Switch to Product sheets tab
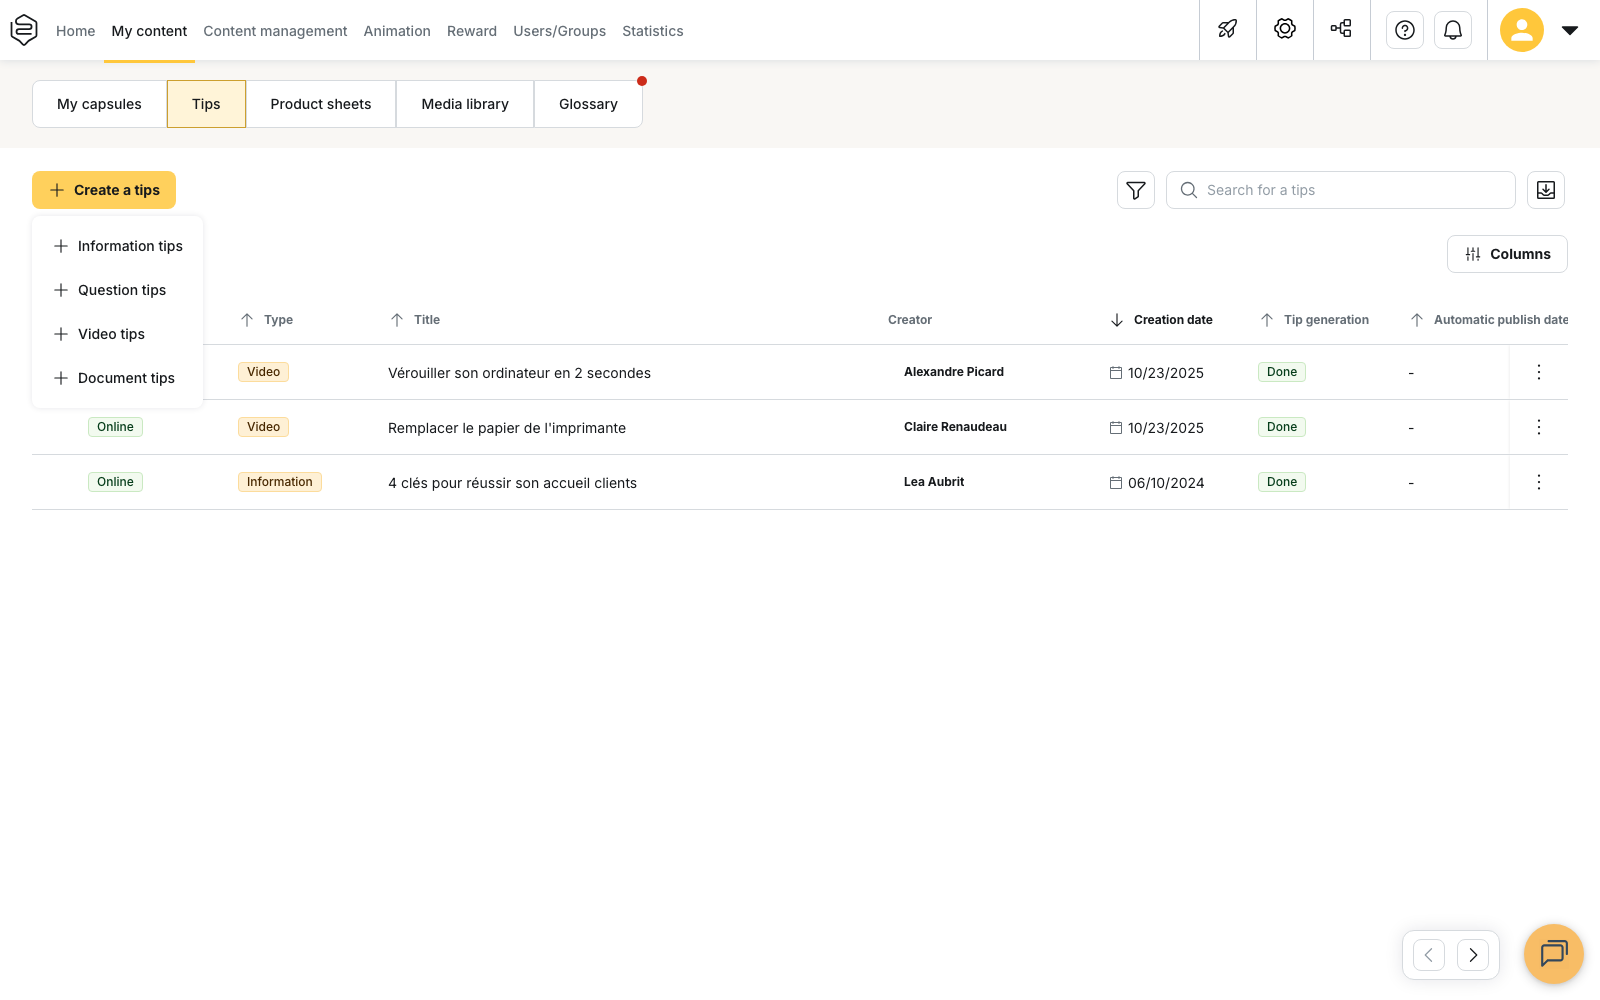This screenshot has width=1600, height=1000. pyautogui.click(x=321, y=104)
